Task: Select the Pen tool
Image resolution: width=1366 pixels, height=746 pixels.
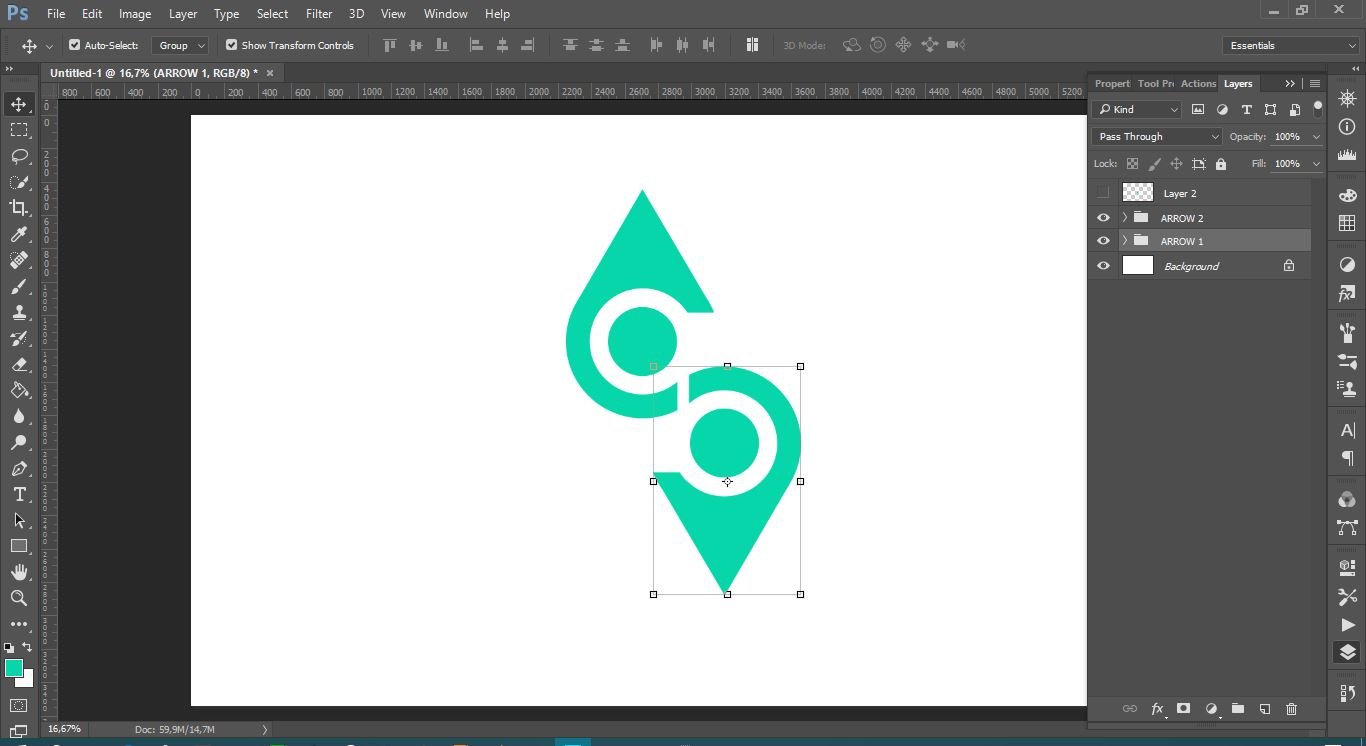Action: click(x=19, y=469)
